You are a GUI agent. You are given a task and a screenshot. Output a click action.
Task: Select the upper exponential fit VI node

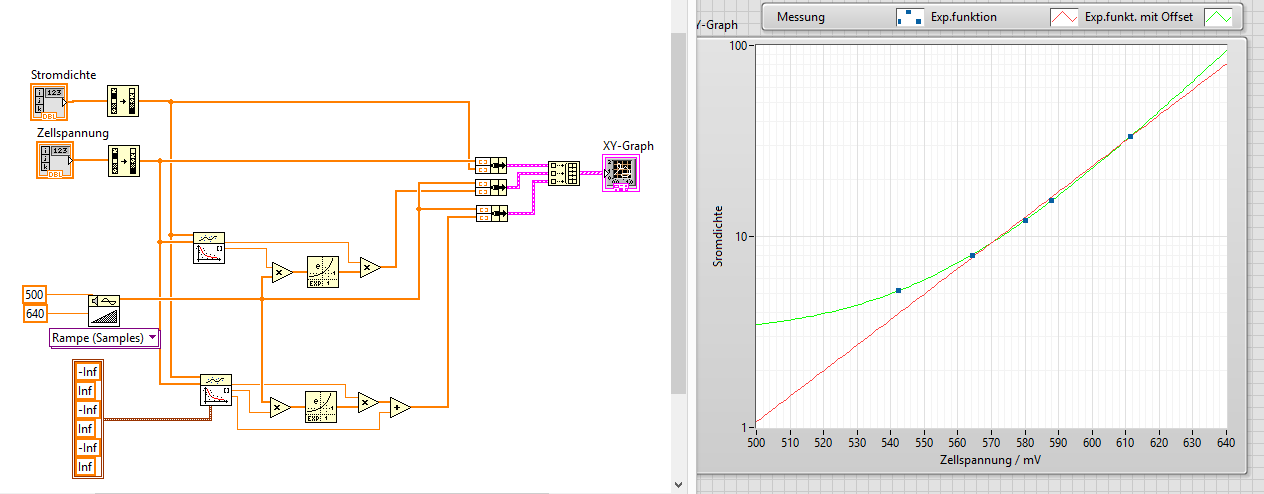(208, 248)
